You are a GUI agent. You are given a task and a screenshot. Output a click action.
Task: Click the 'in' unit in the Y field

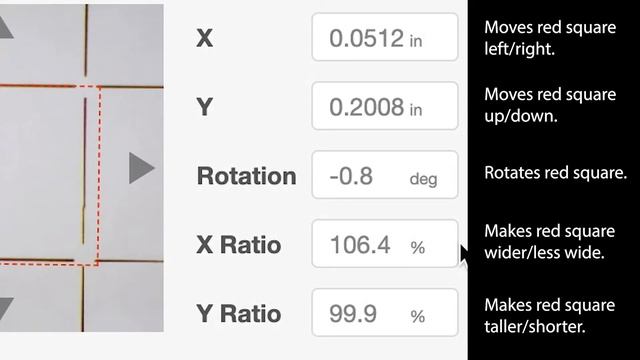click(416, 110)
